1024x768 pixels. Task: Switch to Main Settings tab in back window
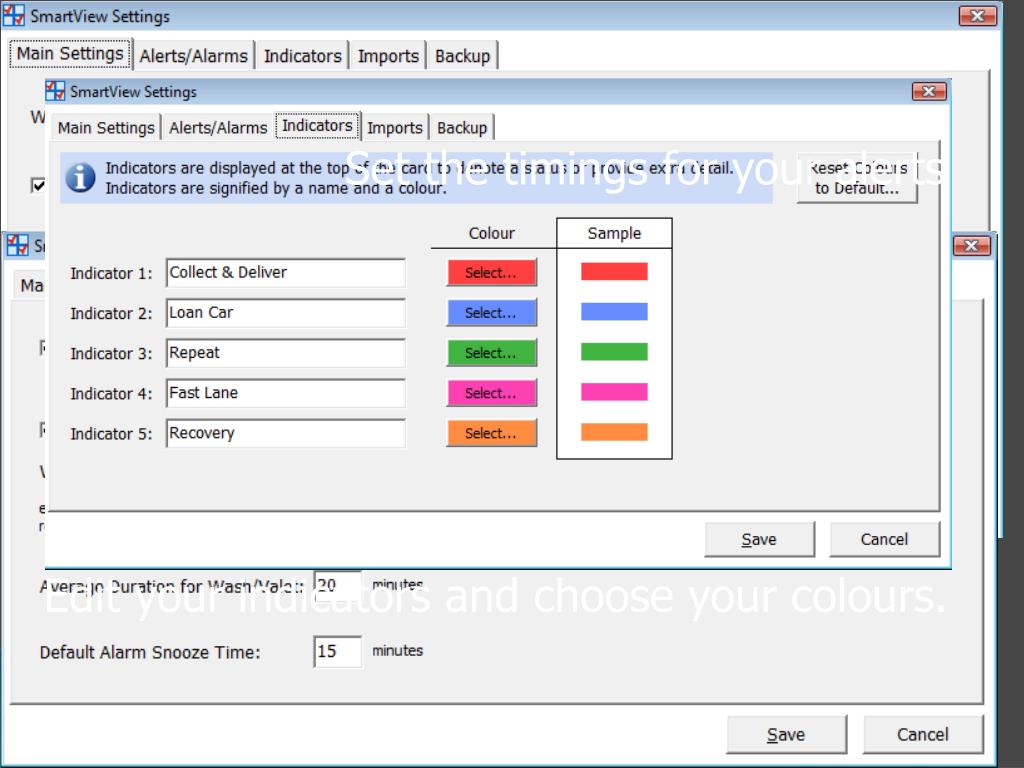70,54
